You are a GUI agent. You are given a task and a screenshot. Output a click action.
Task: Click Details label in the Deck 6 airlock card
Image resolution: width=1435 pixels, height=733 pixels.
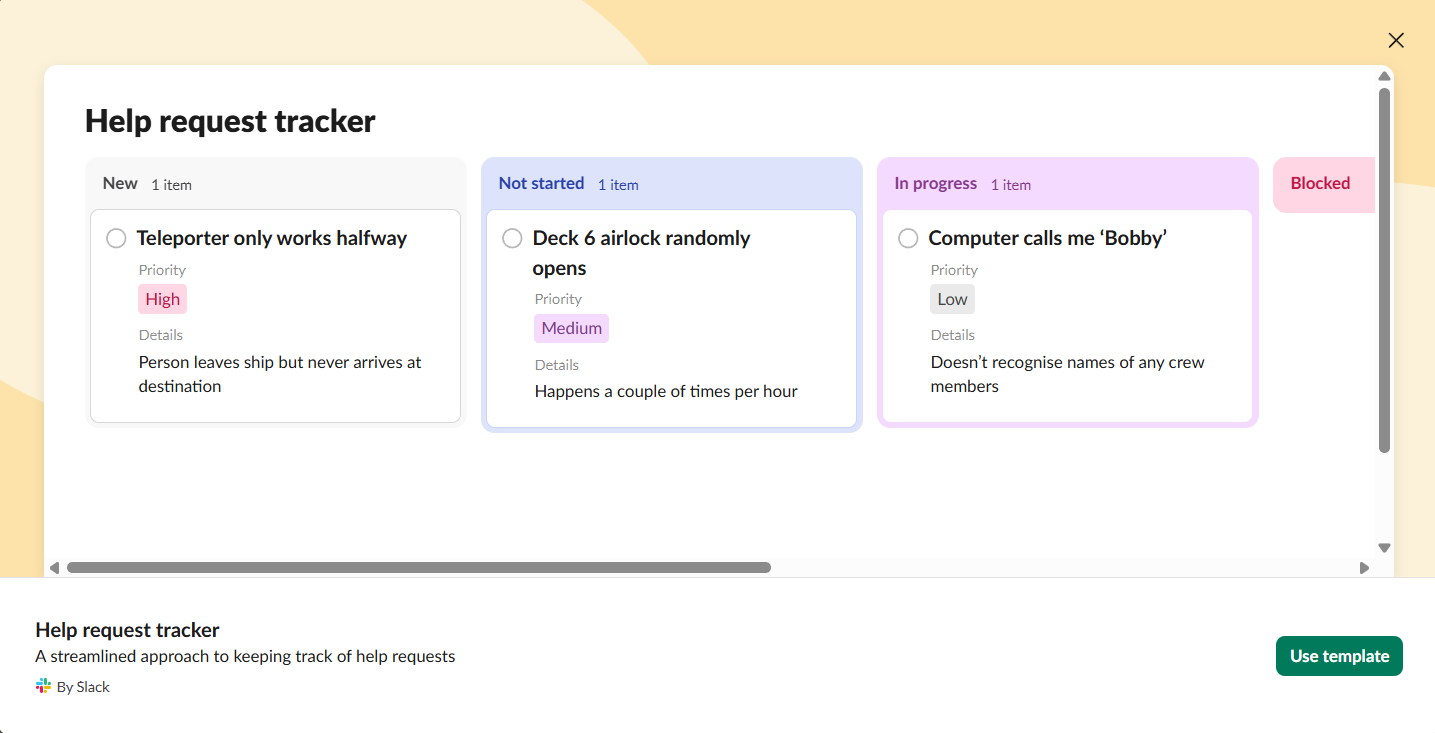click(557, 365)
